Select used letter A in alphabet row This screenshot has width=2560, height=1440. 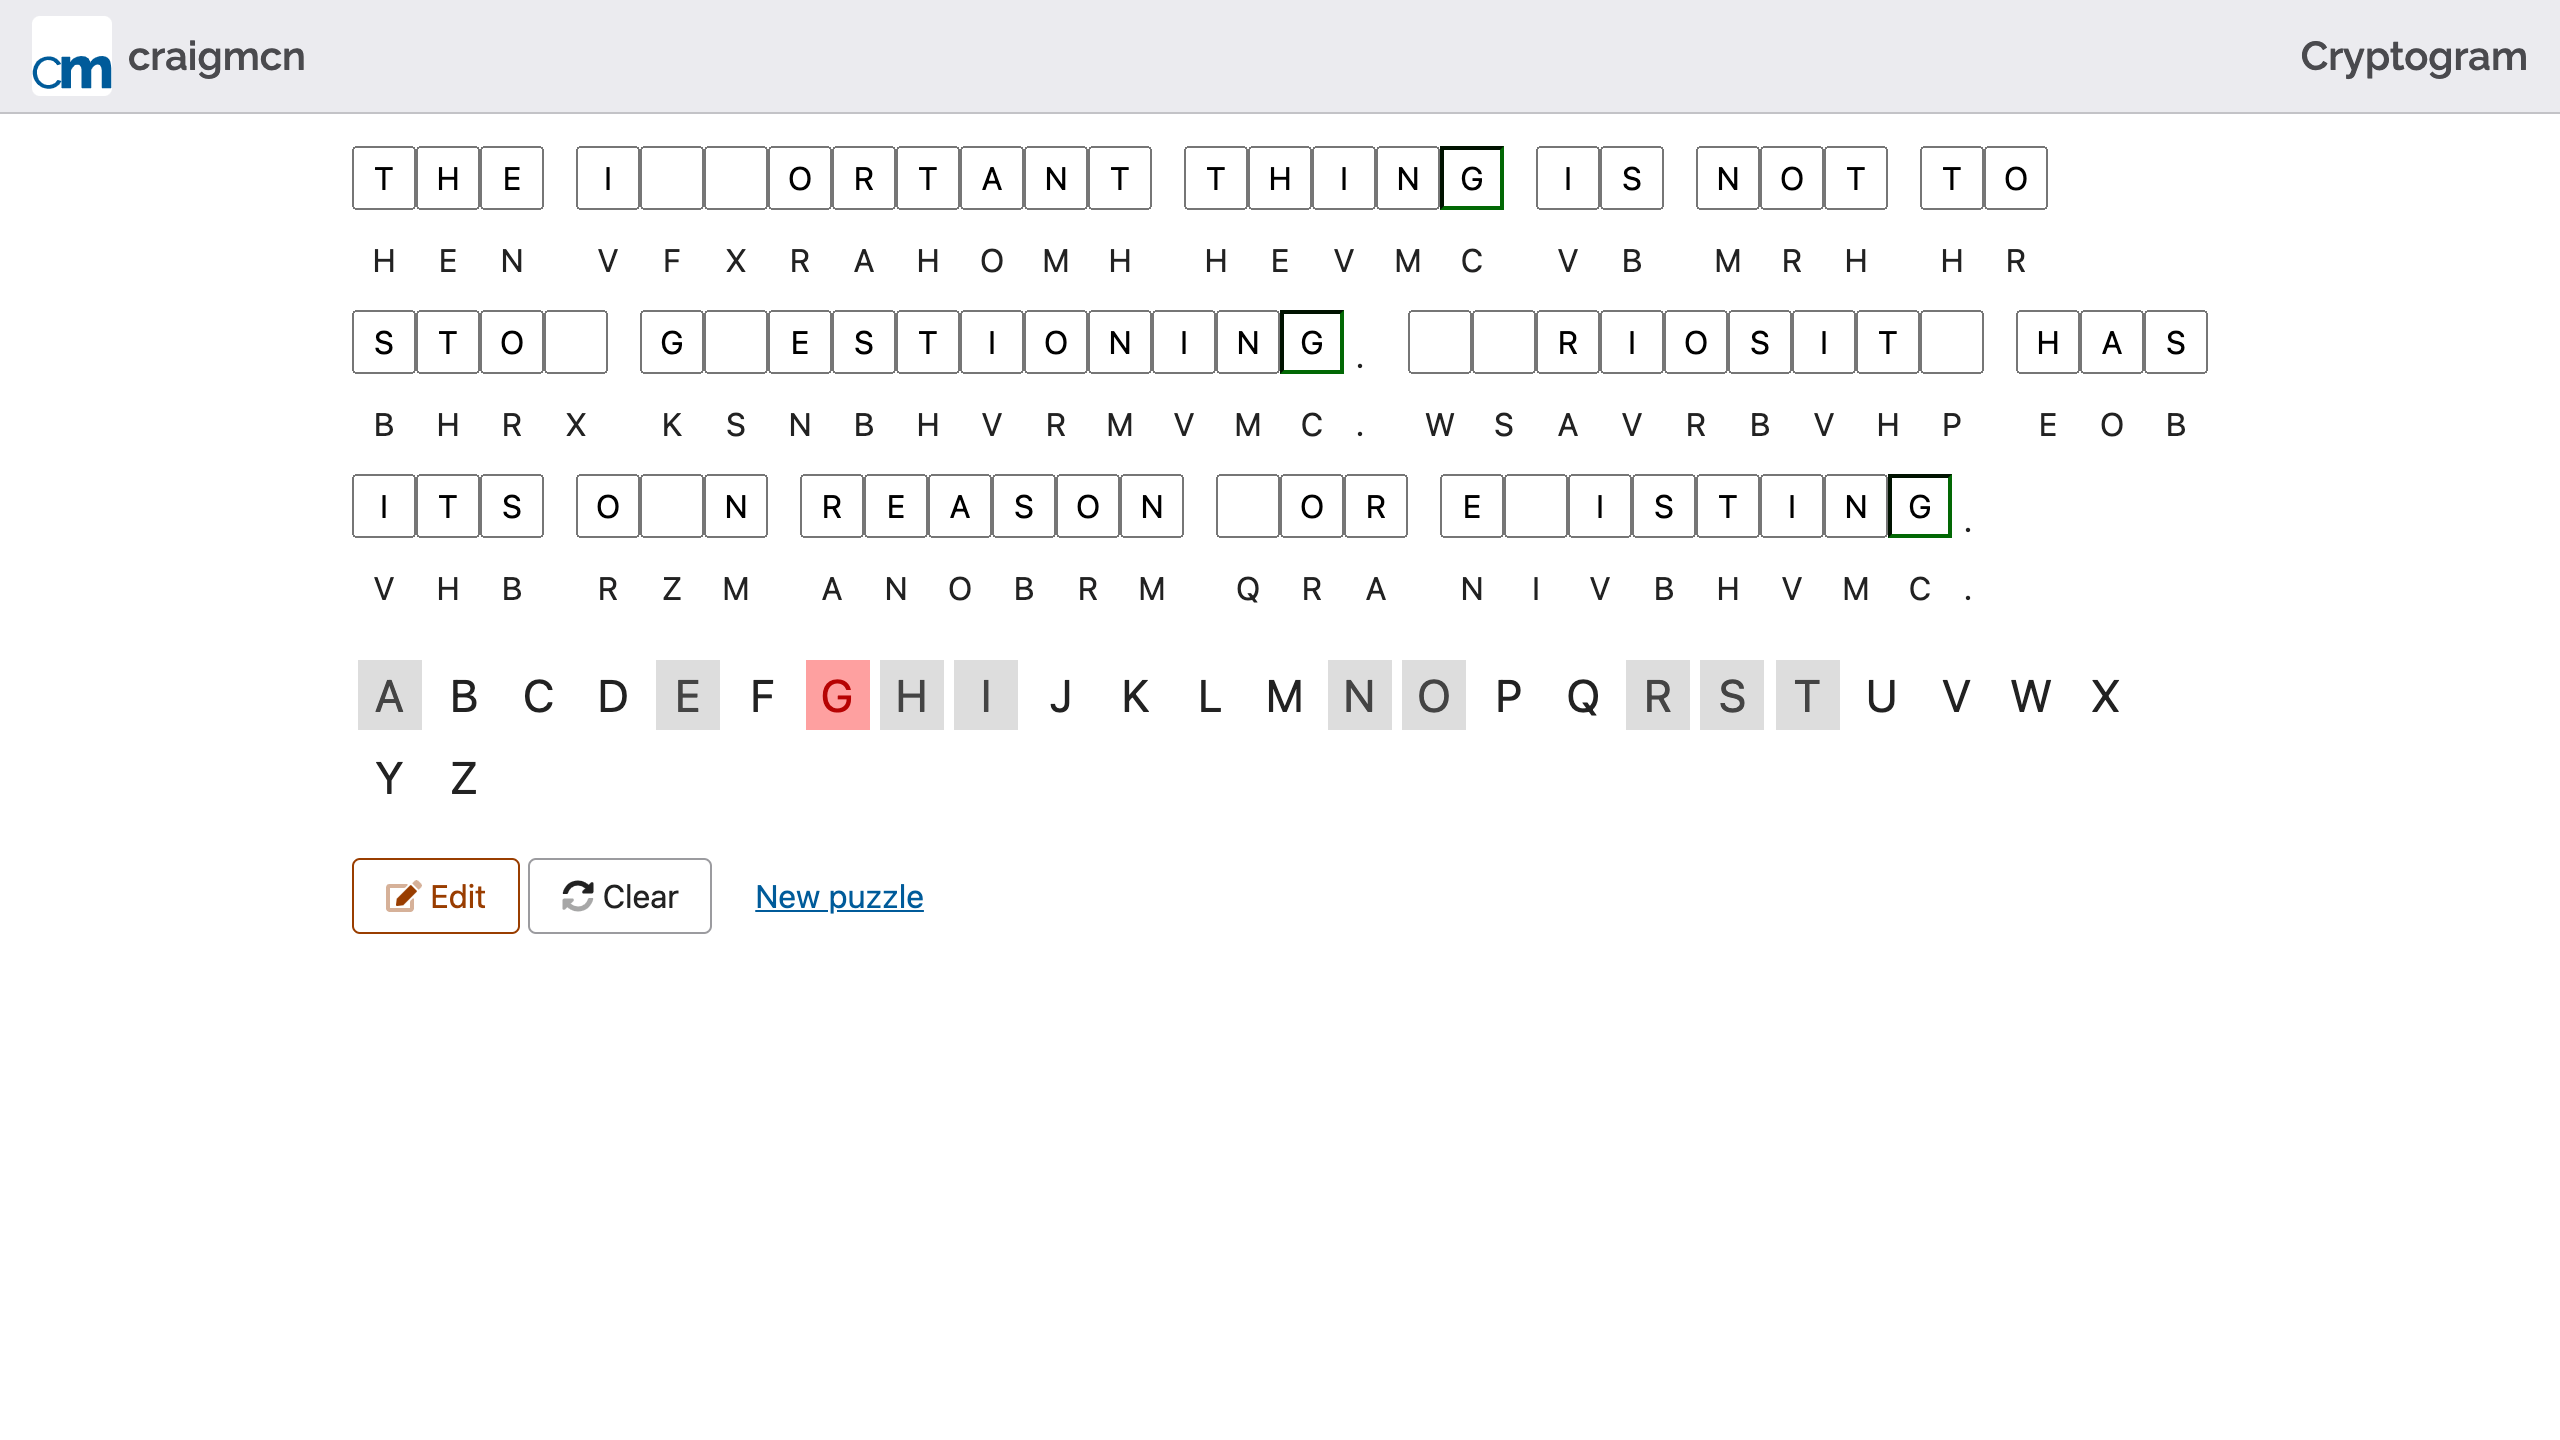pyautogui.click(x=389, y=696)
